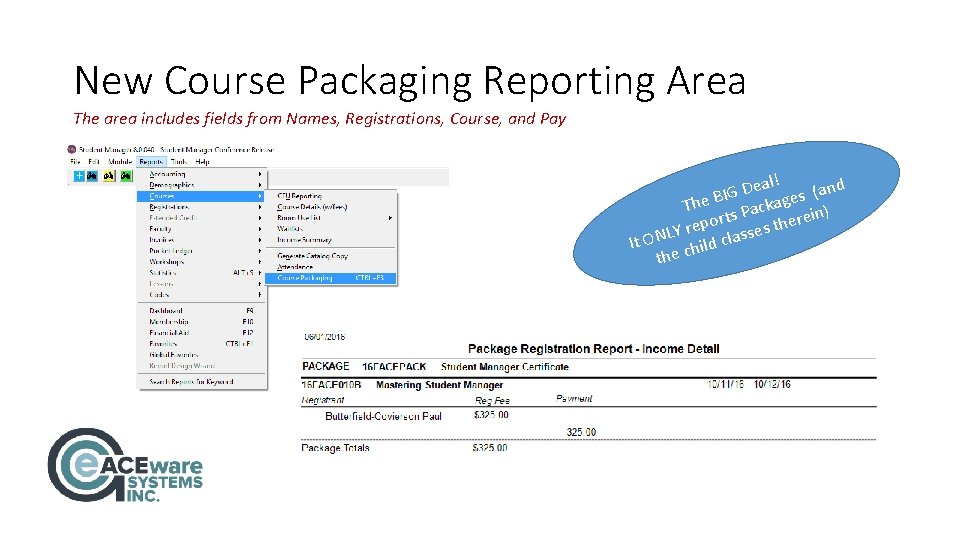Select the highlighted Courses menu entry
Screen dimensions: 960x540
pyautogui.click(x=201, y=196)
